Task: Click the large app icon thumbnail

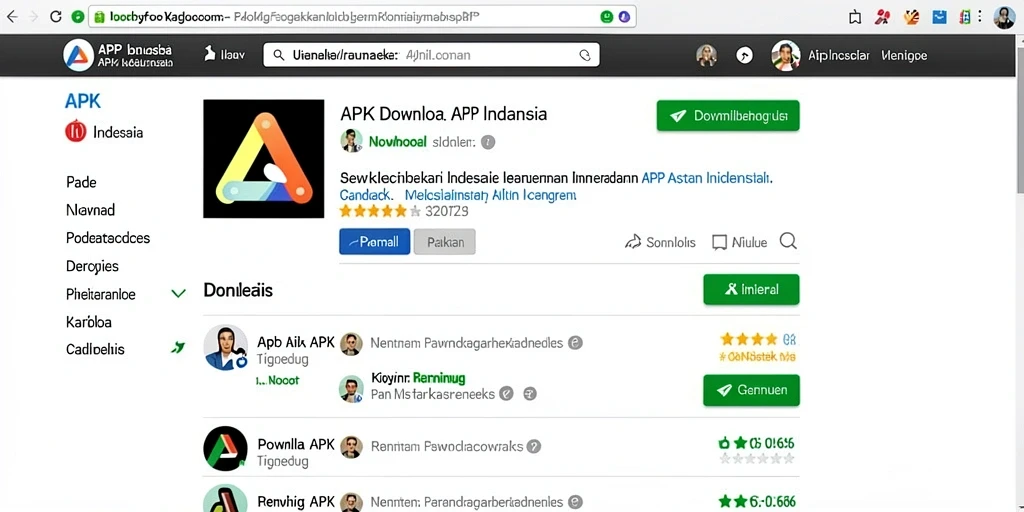Action: click(263, 159)
